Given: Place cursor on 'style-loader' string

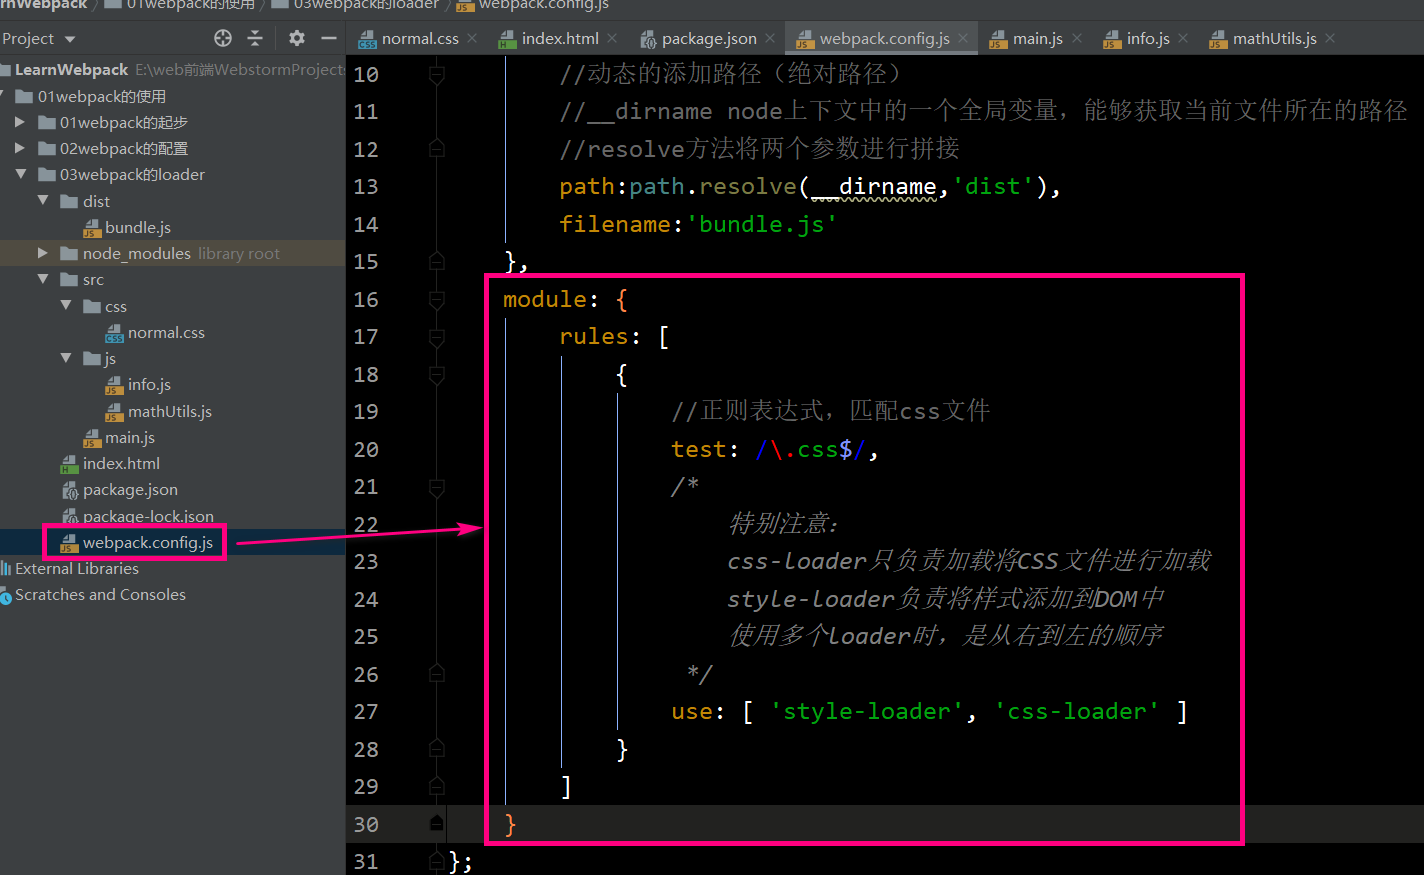Looking at the screenshot, I should [866, 711].
